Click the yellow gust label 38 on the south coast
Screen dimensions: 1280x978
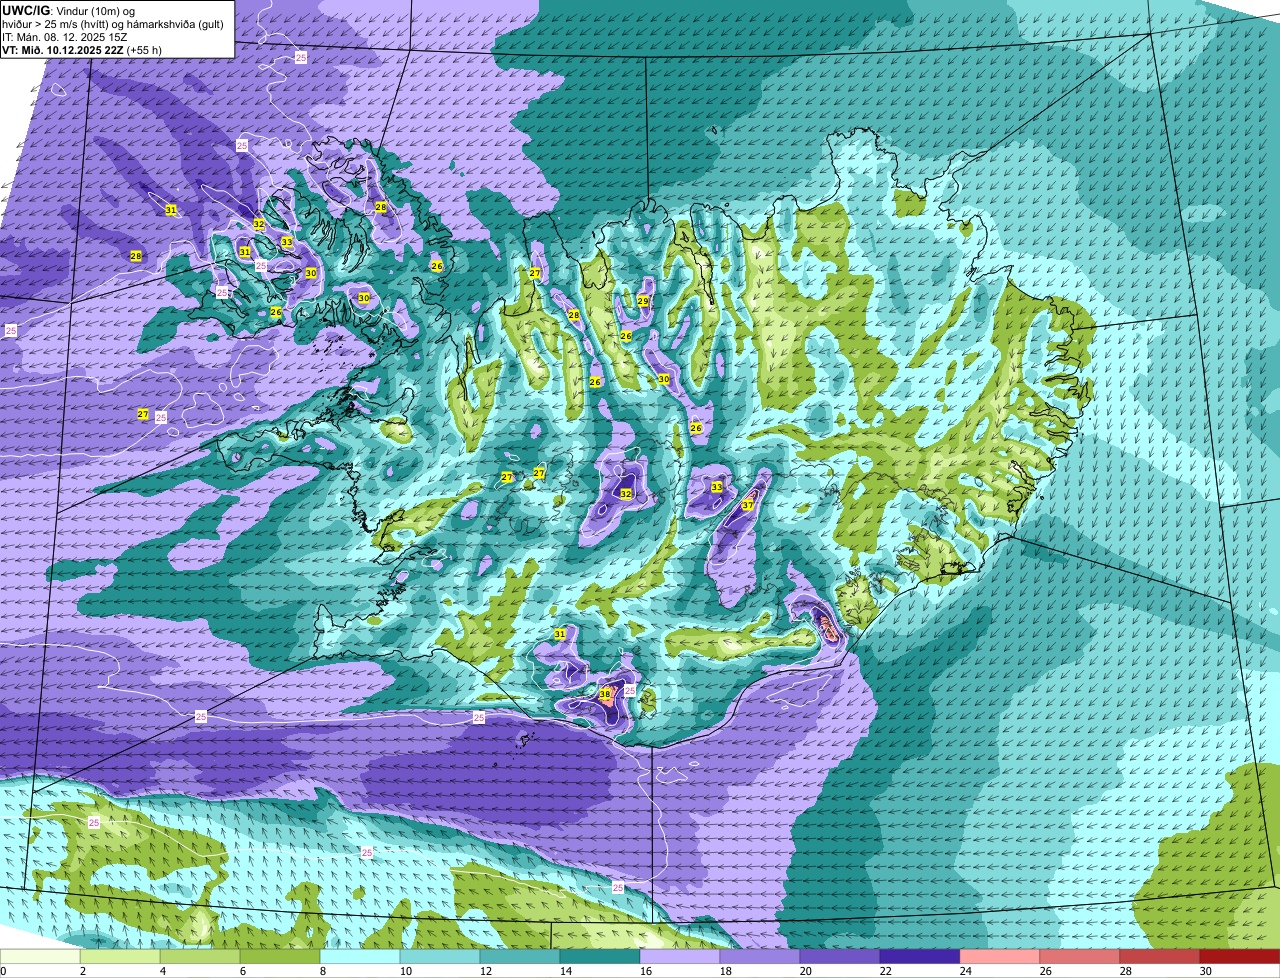pyautogui.click(x=605, y=693)
